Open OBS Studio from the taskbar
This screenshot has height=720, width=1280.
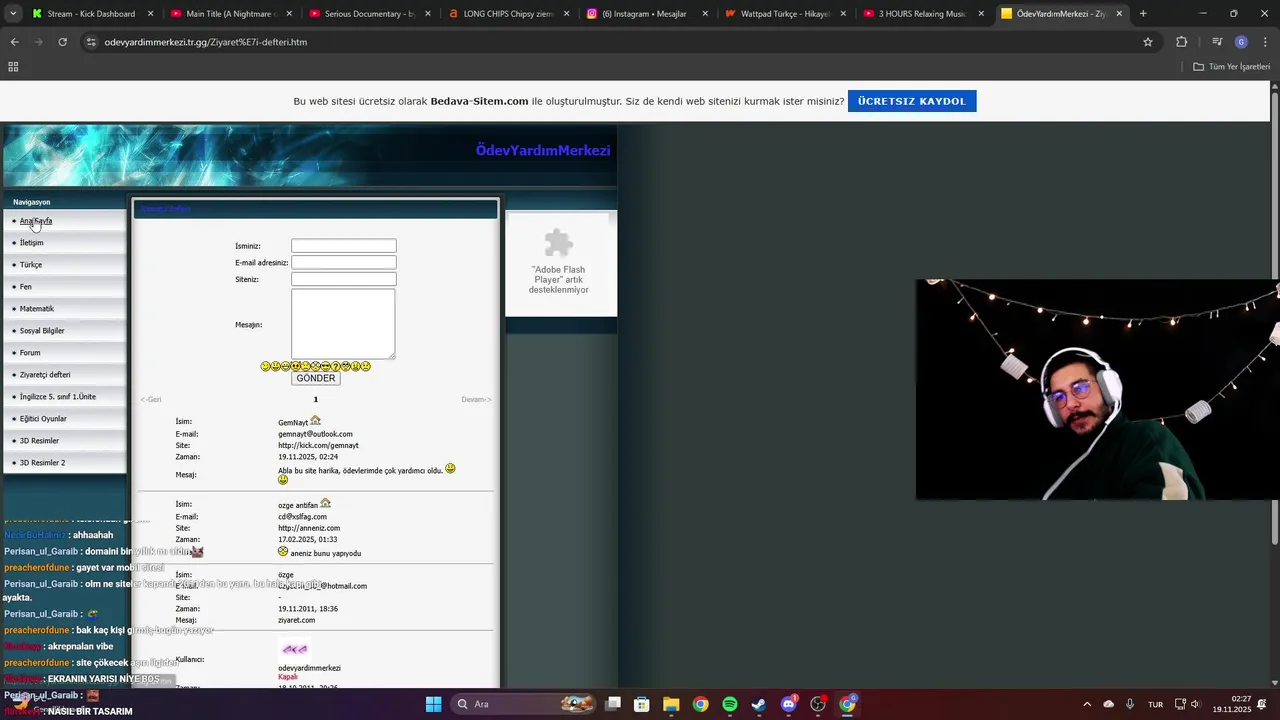[x=818, y=704]
